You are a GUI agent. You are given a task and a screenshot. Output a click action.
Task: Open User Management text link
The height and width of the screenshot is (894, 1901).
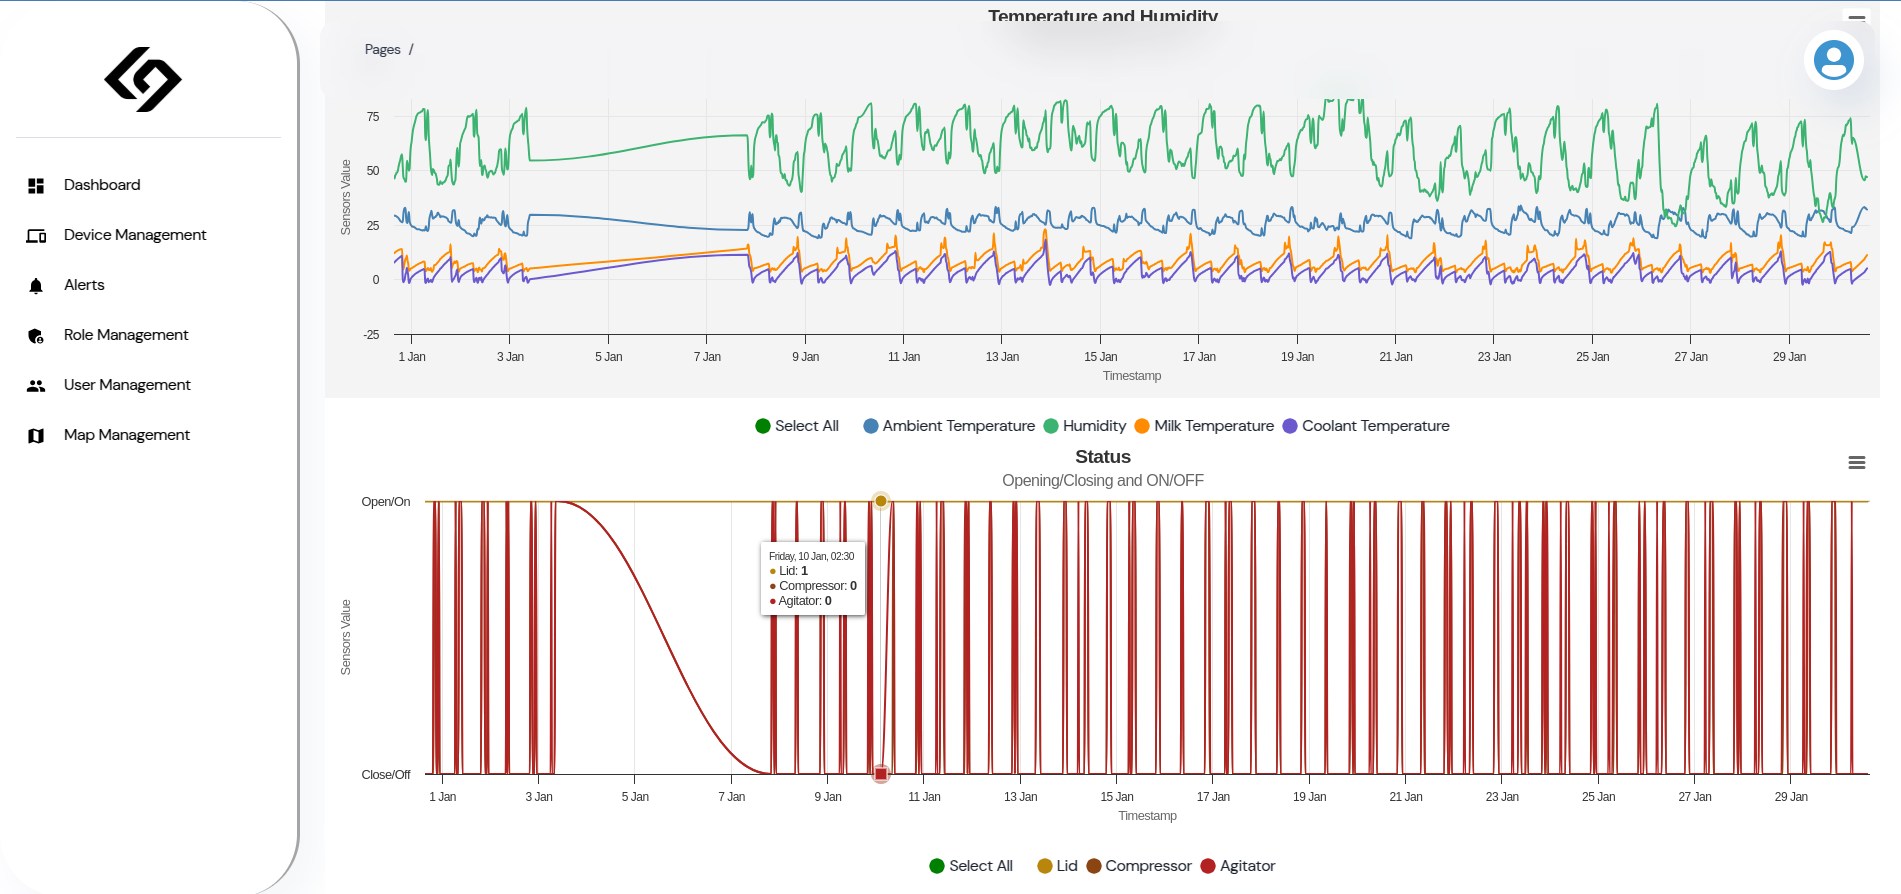(x=127, y=385)
